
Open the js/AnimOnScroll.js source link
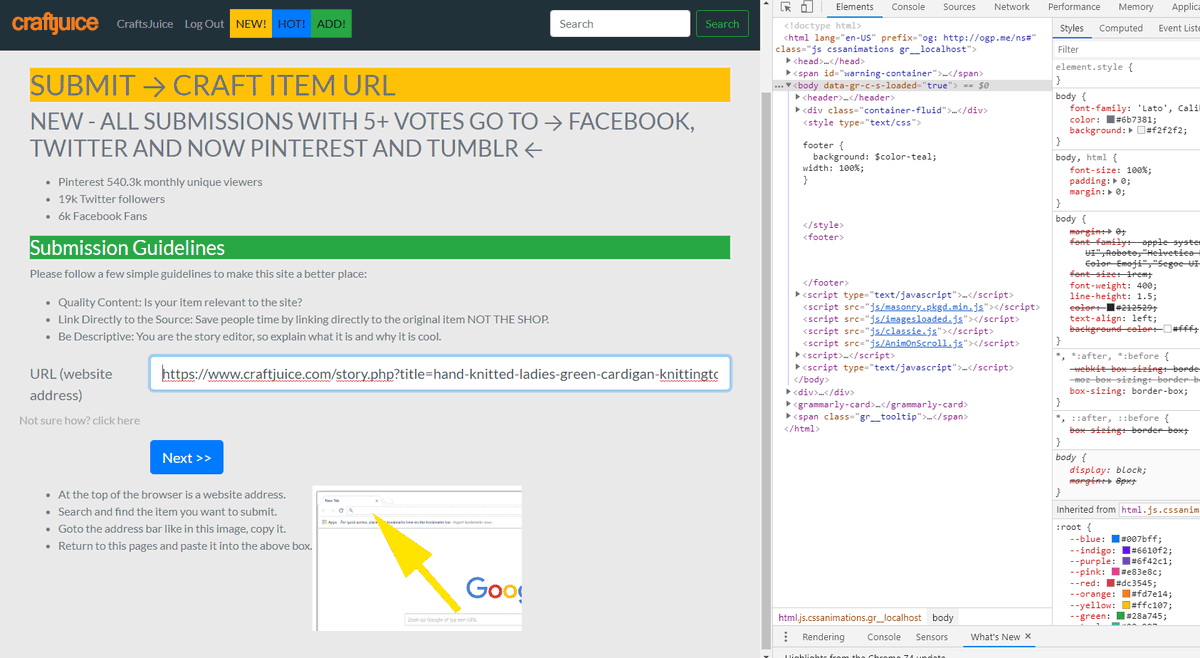click(x=917, y=343)
